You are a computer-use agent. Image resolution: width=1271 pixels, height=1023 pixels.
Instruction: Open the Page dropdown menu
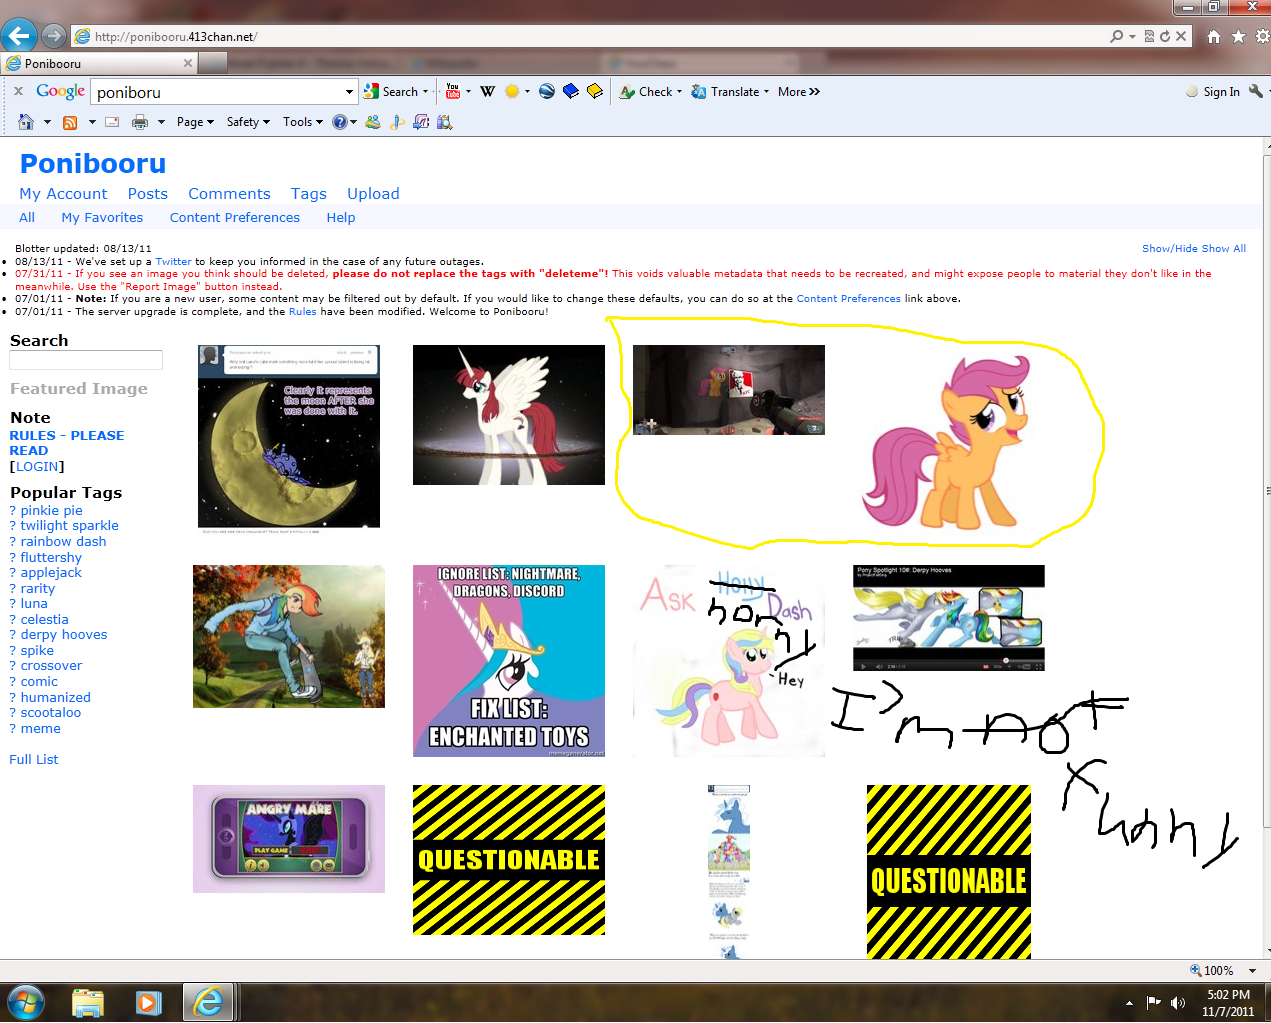point(195,122)
